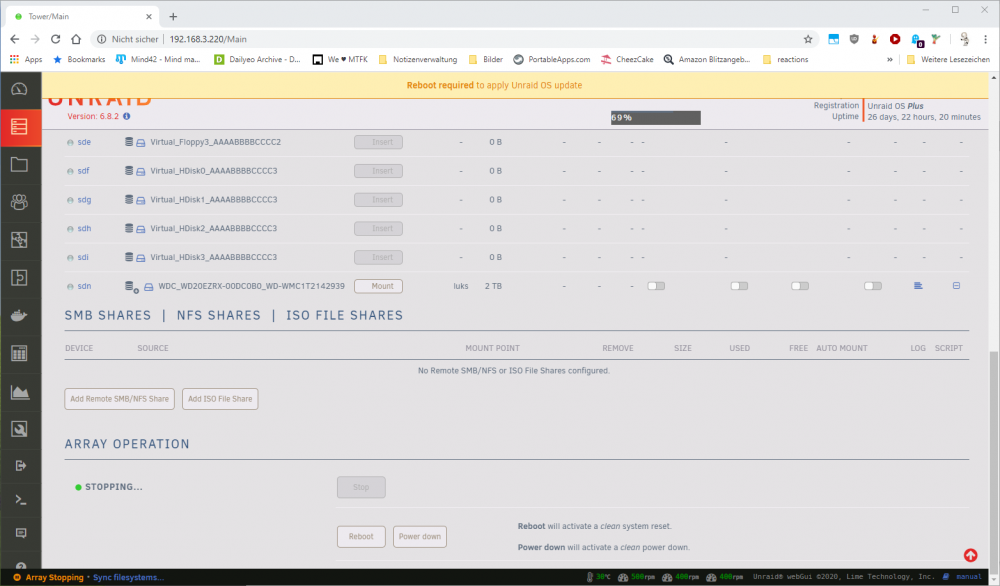The width and height of the screenshot is (1000, 586).
Task: Open Chrome home page button
Action: click(x=76, y=39)
